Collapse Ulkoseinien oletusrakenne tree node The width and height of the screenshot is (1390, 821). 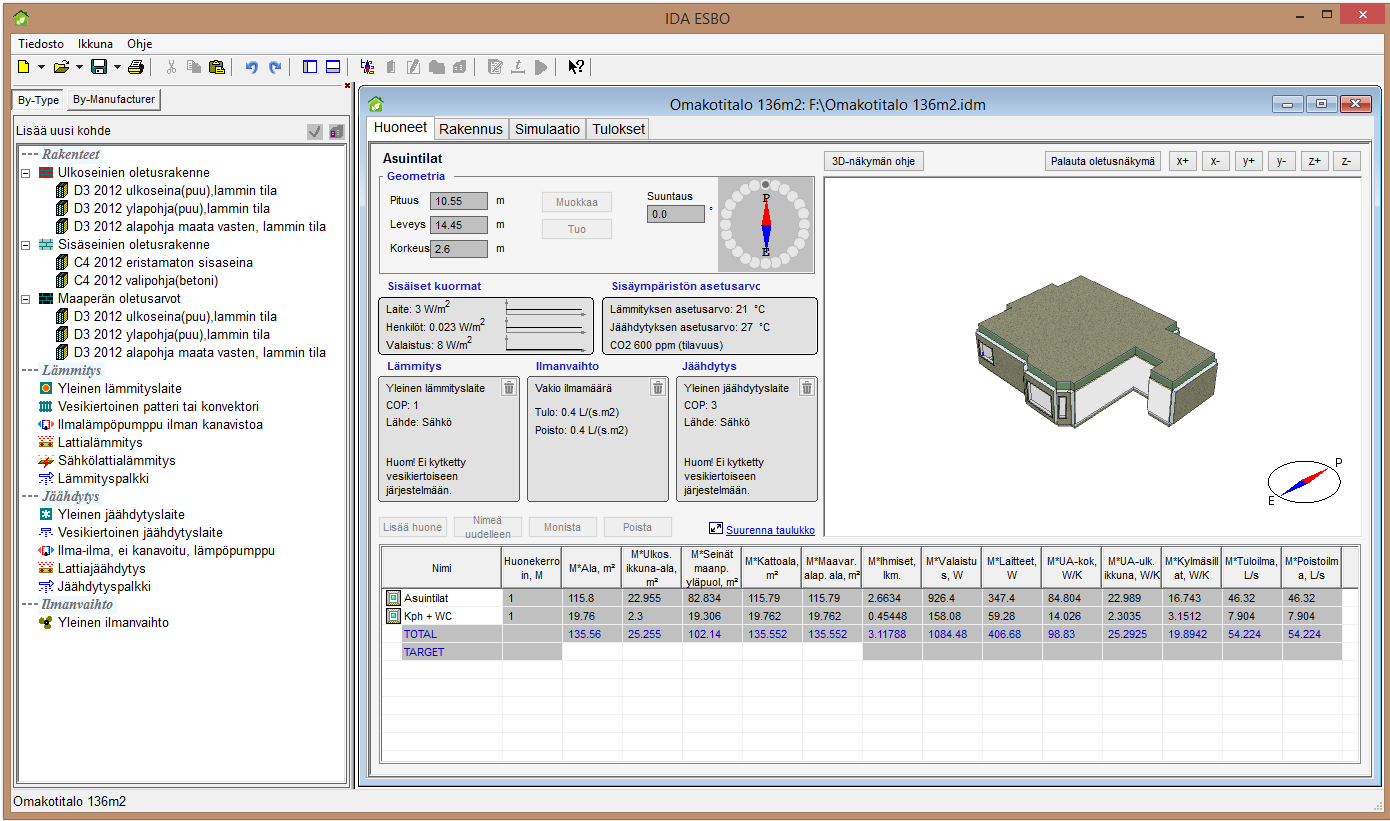[26, 172]
